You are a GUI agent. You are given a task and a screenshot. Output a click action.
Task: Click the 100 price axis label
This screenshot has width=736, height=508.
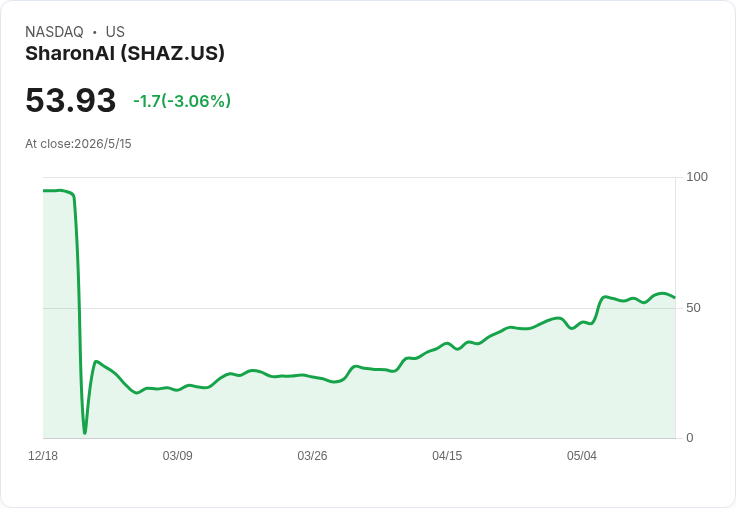click(697, 177)
